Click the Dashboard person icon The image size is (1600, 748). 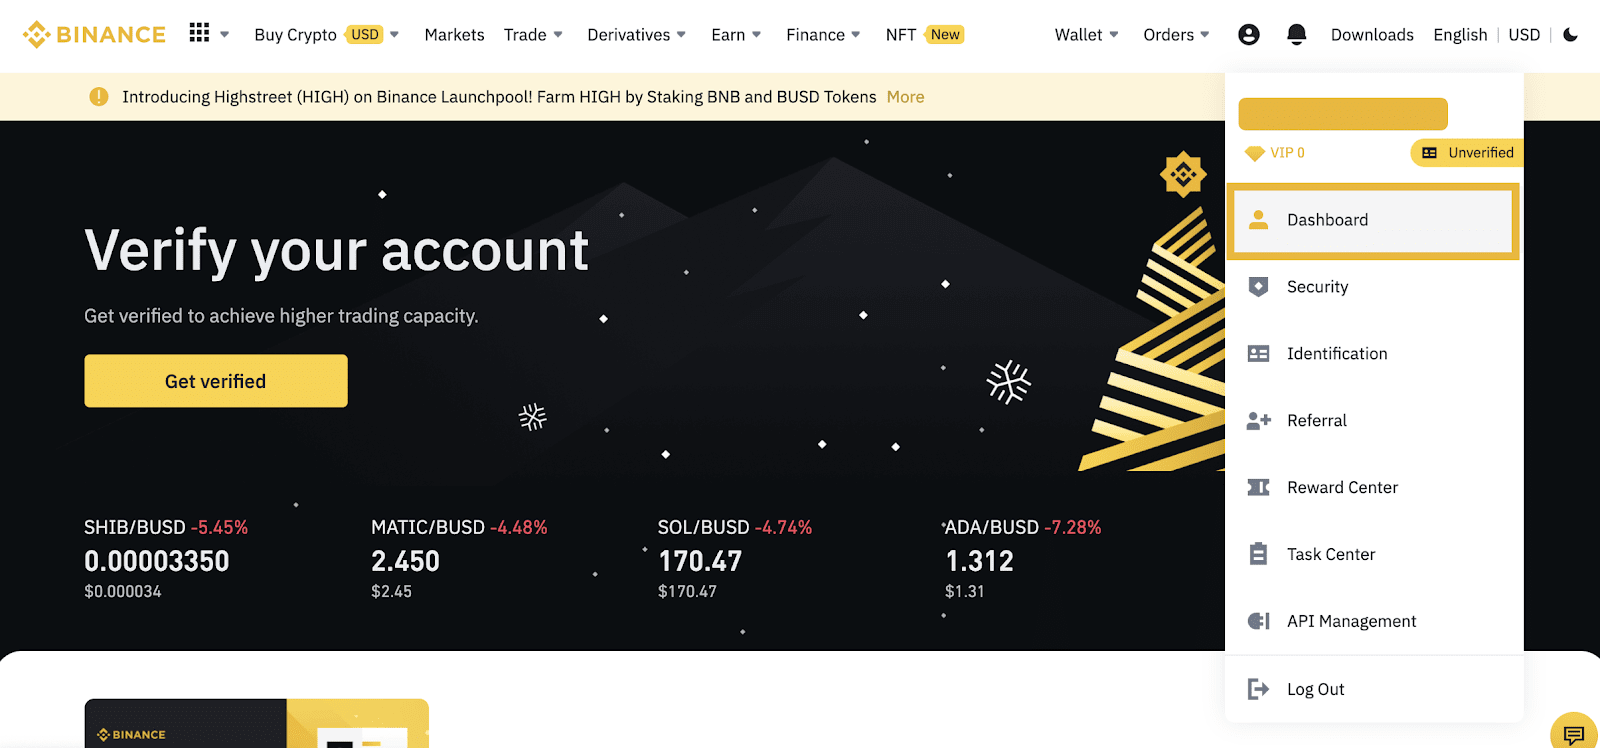pos(1259,219)
